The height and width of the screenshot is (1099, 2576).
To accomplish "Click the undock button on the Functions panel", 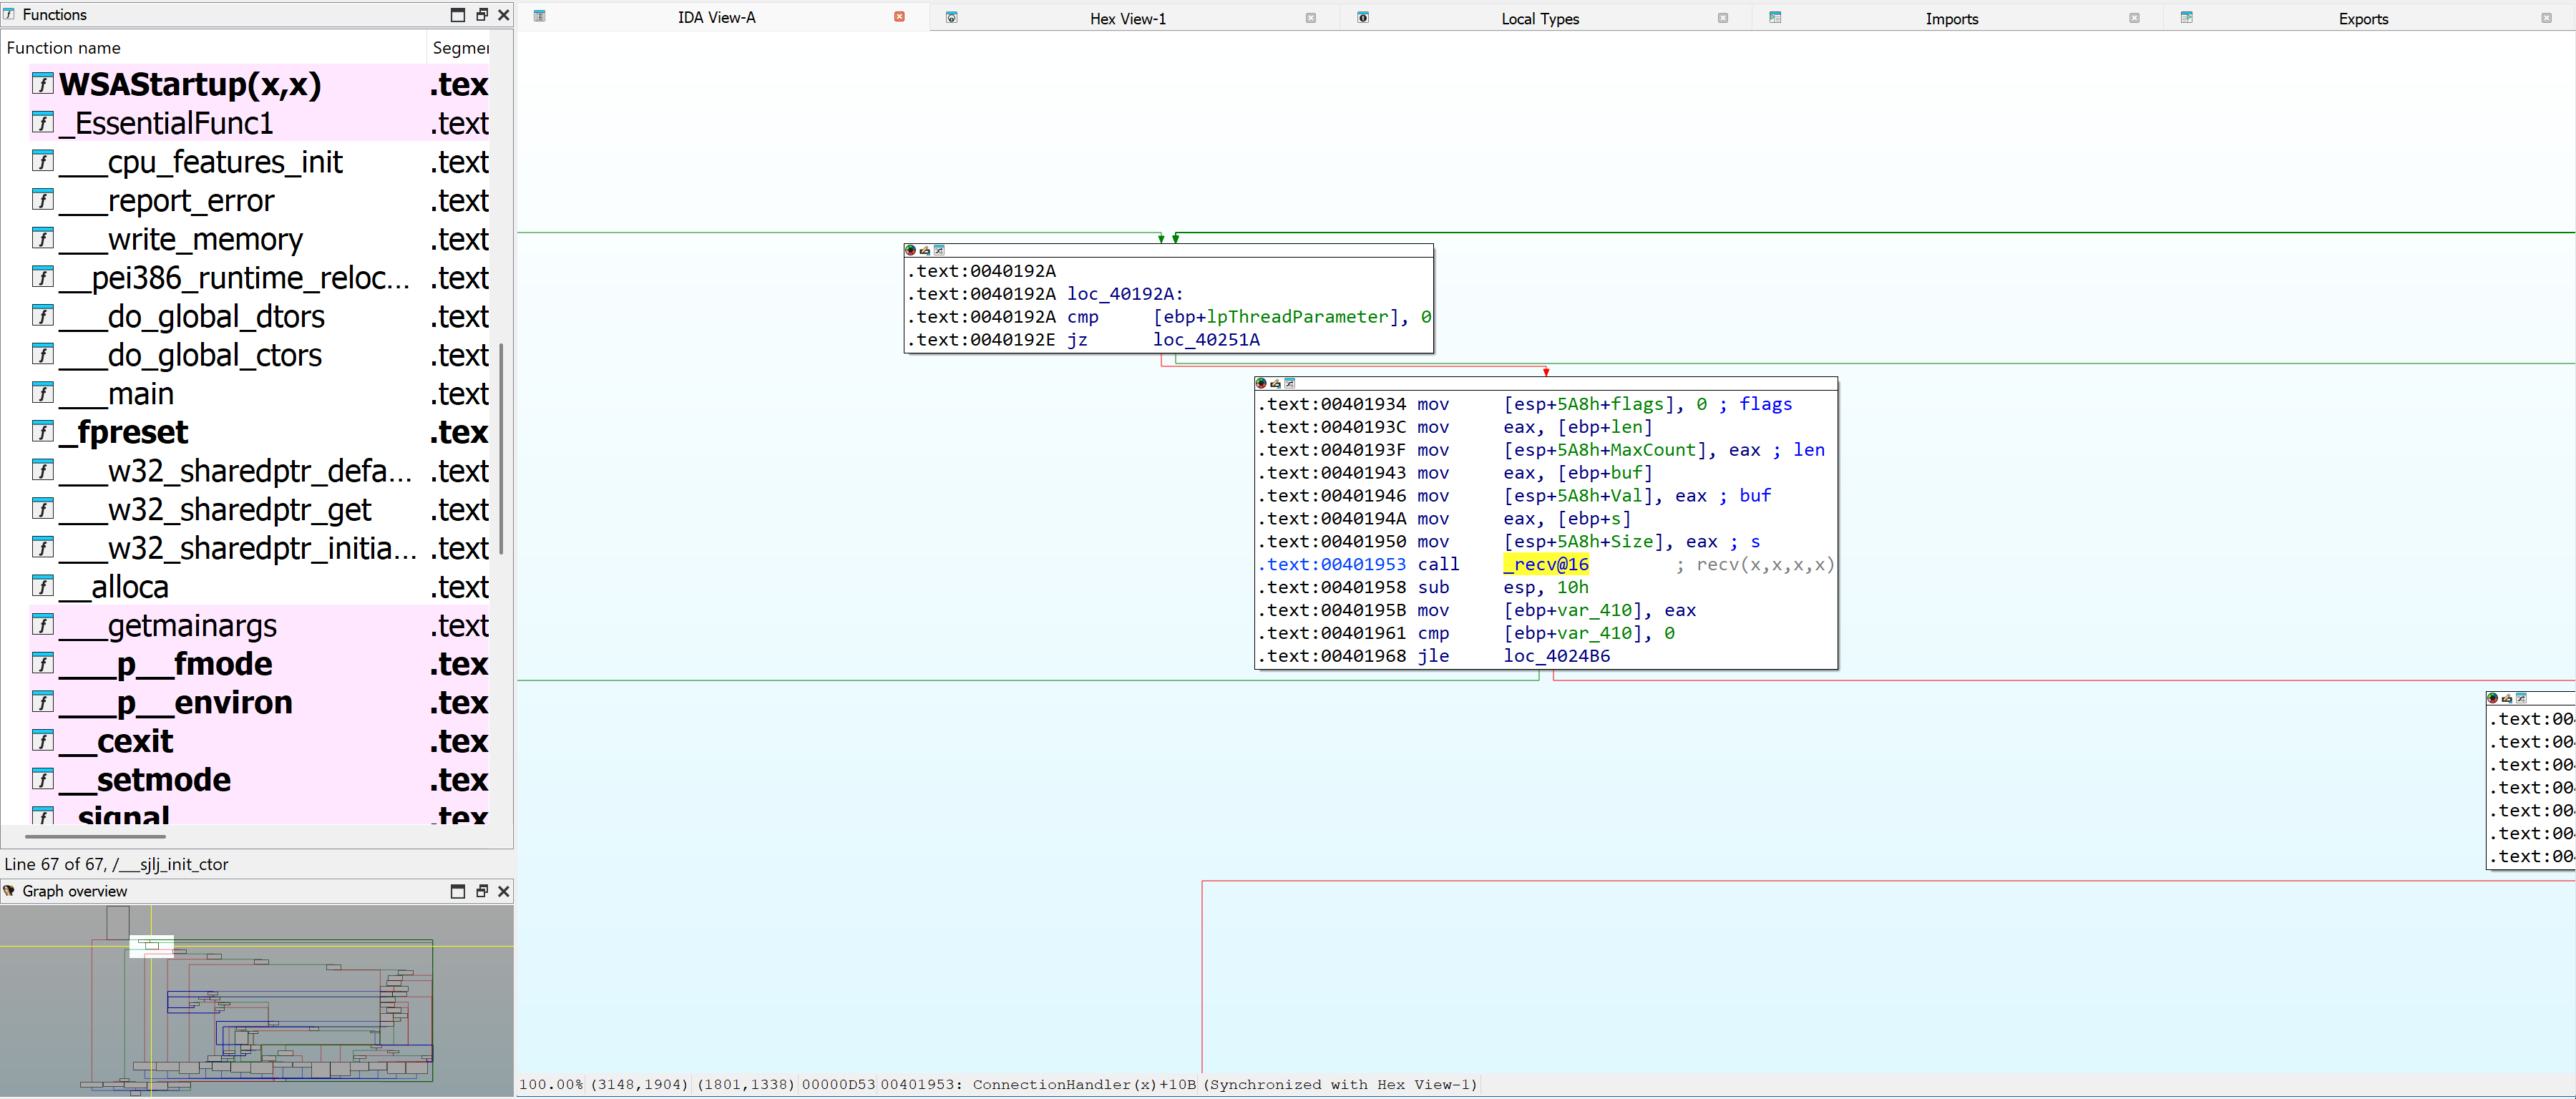I will 481,14.
